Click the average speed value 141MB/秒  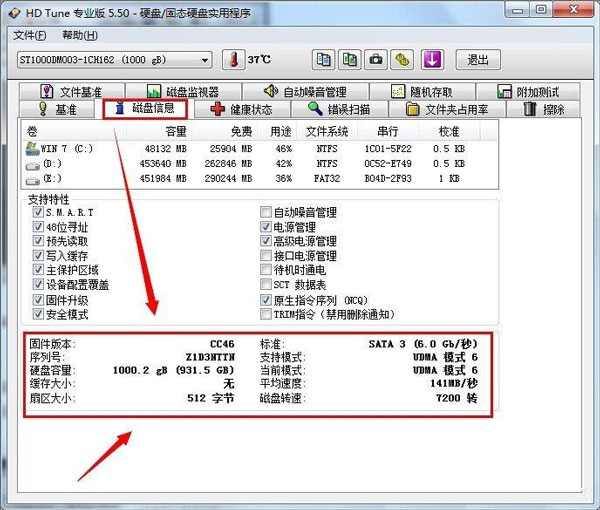coord(454,383)
